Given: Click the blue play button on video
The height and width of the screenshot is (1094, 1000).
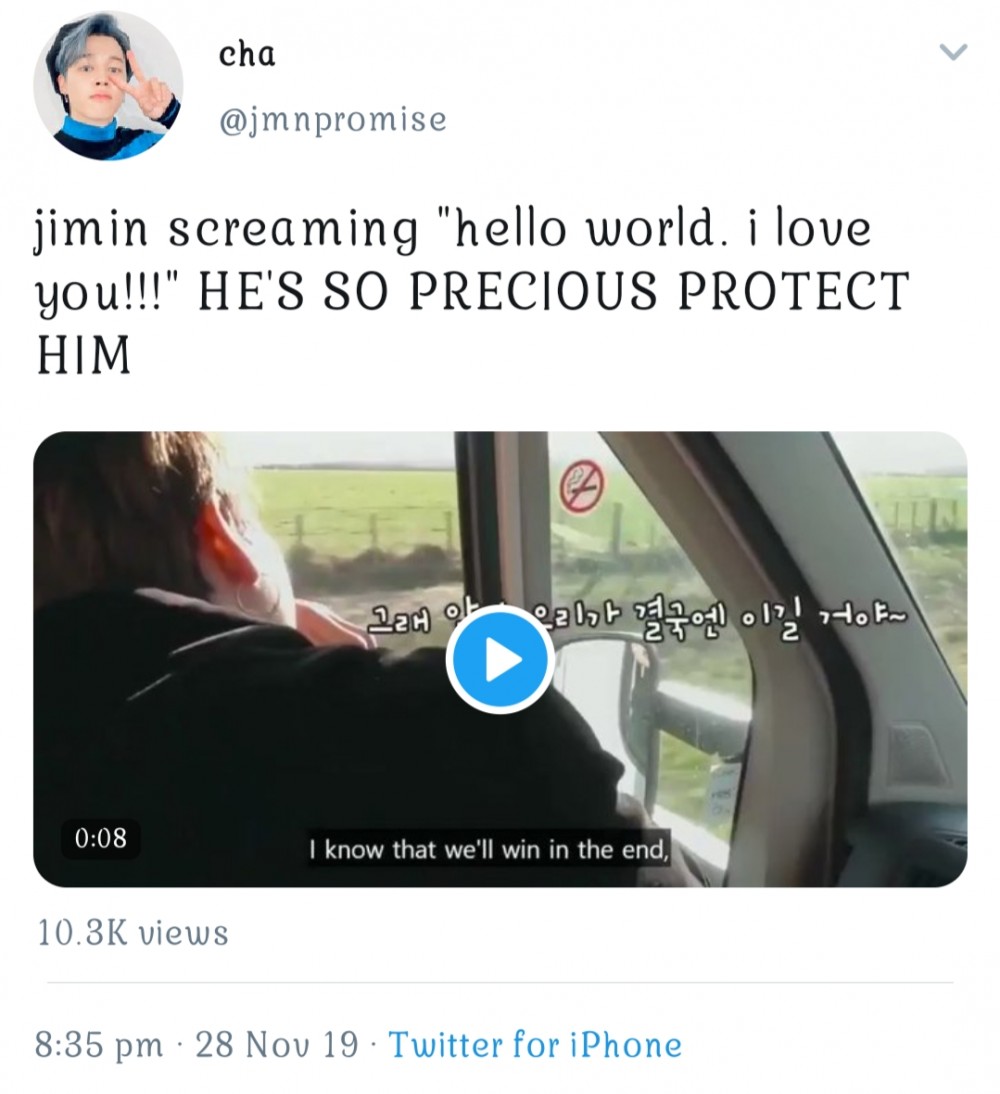Looking at the screenshot, I should (499, 660).
